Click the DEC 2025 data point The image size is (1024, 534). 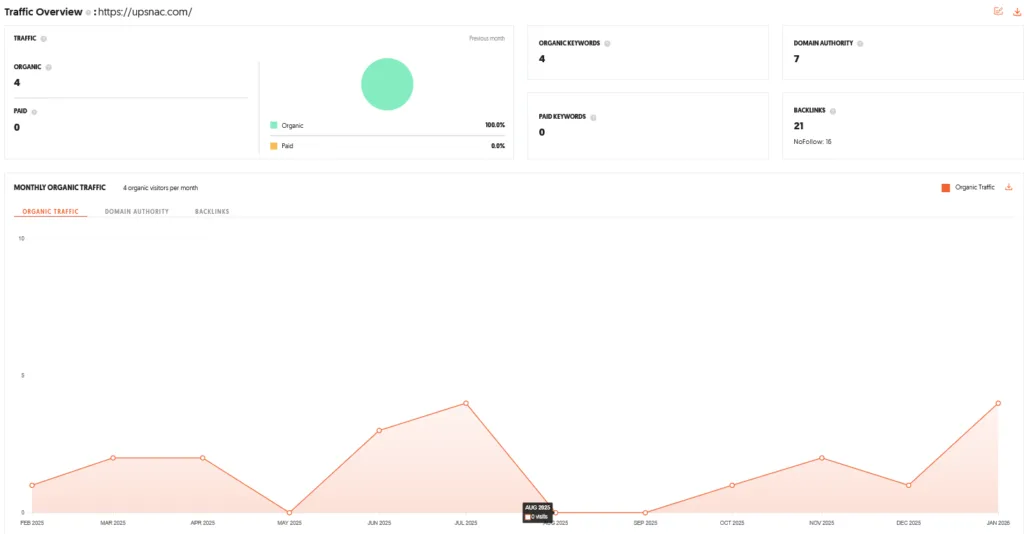[x=908, y=485]
